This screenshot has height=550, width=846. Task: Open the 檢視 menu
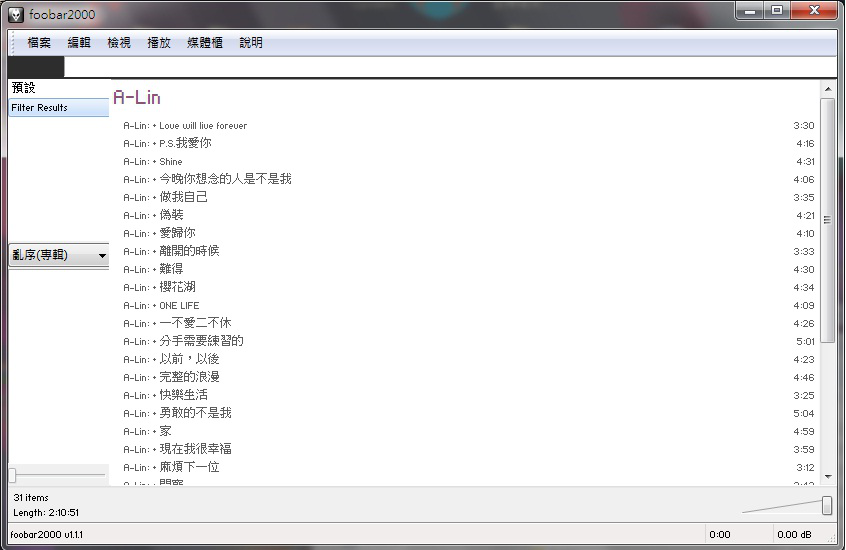(119, 43)
